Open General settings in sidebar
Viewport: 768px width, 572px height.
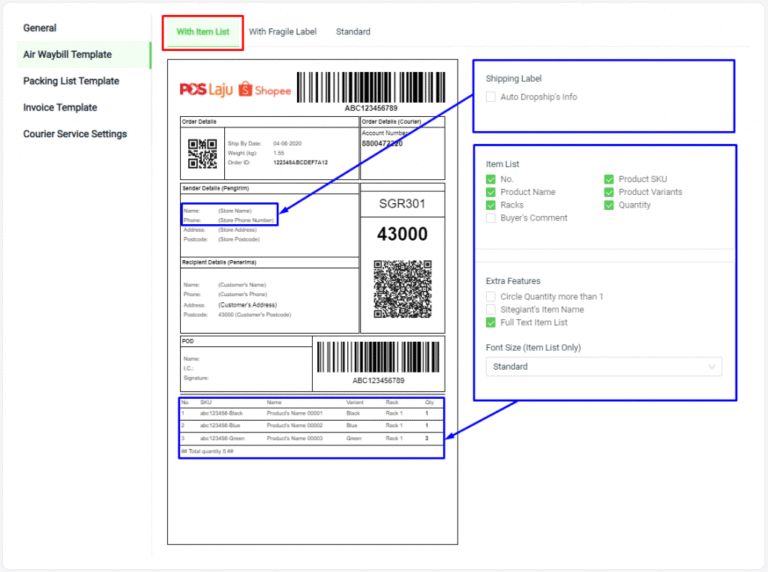40,28
